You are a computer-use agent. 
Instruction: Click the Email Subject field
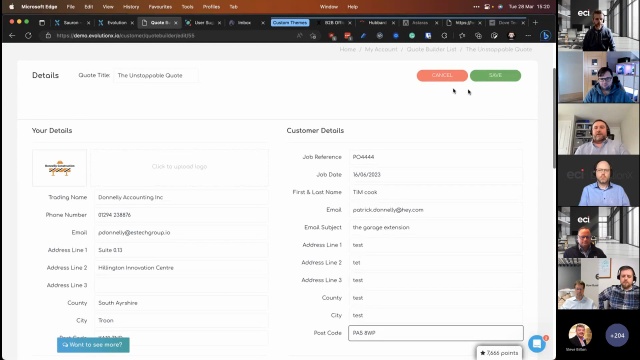[436, 227]
